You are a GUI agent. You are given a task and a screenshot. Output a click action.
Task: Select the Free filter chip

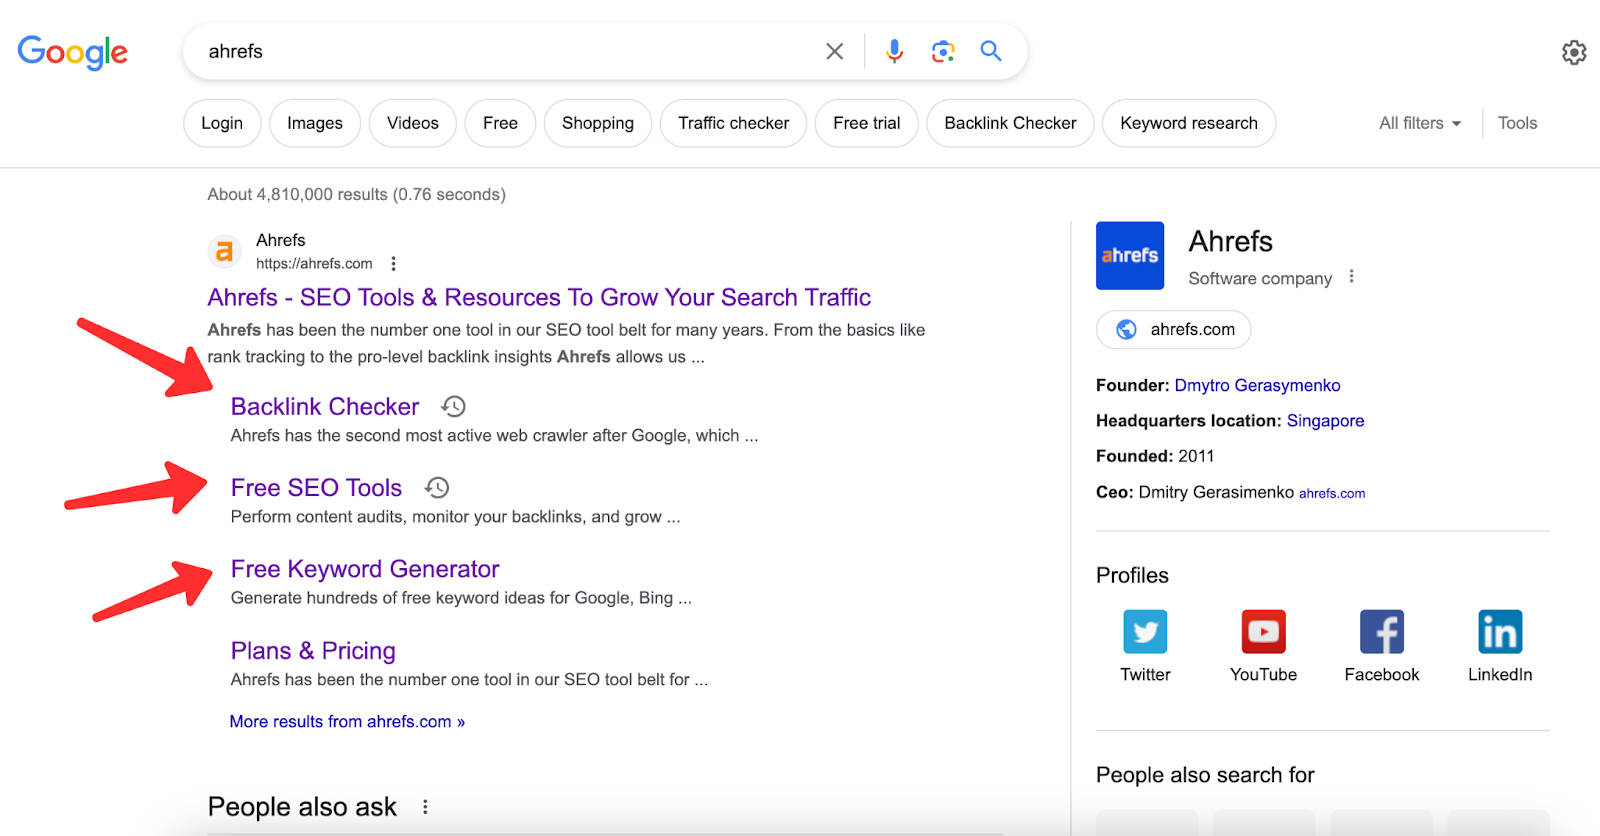click(500, 123)
